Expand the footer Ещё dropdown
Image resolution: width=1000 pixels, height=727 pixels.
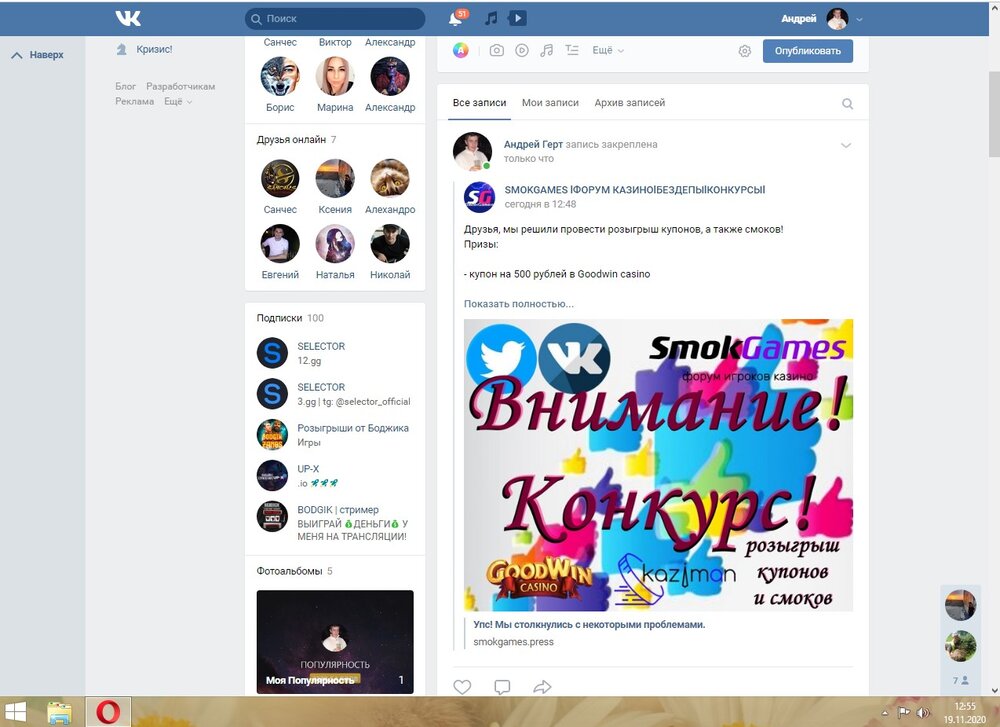click(x=178, y=101)
